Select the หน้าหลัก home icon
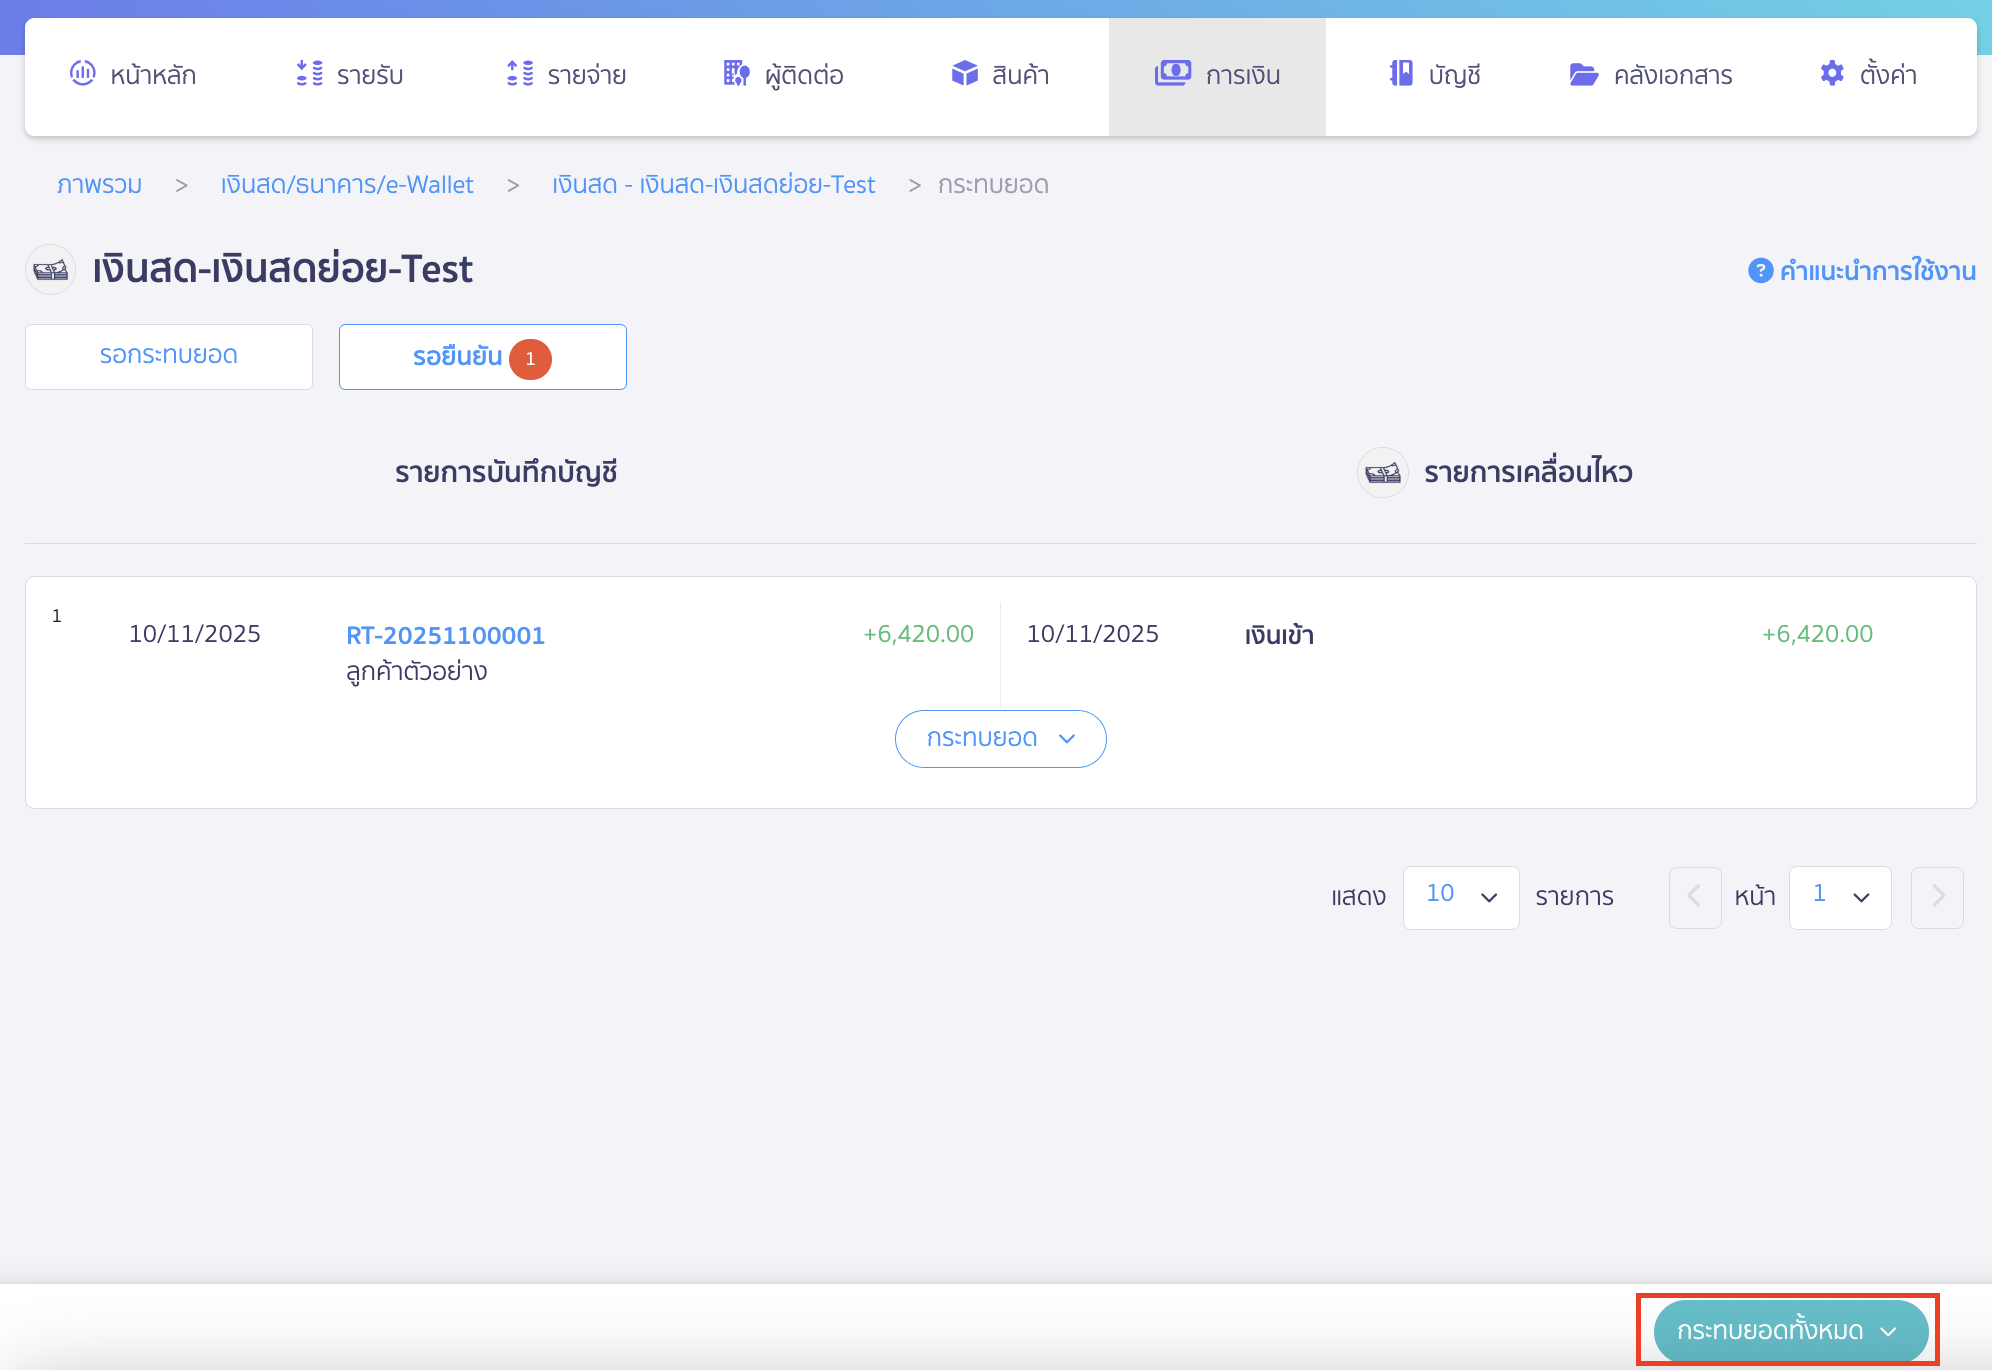1992x1370 pixels. coord(83,74)
